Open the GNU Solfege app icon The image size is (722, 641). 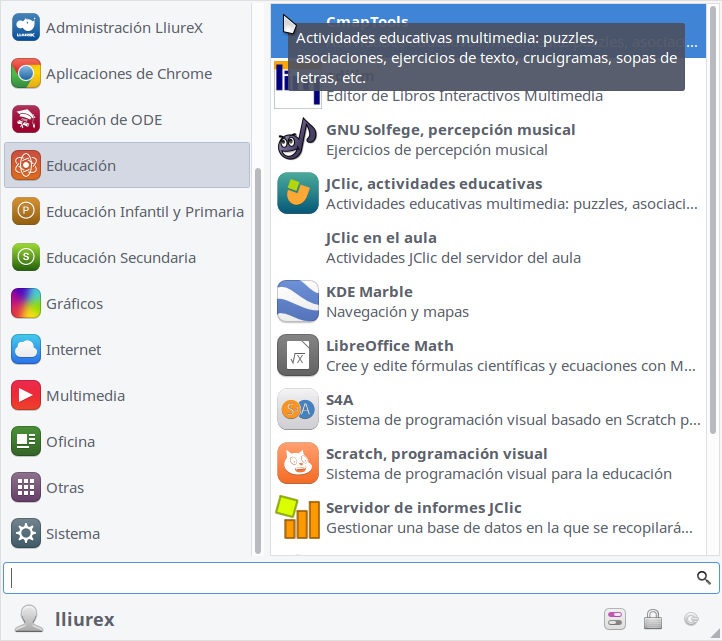pos(298,140)
